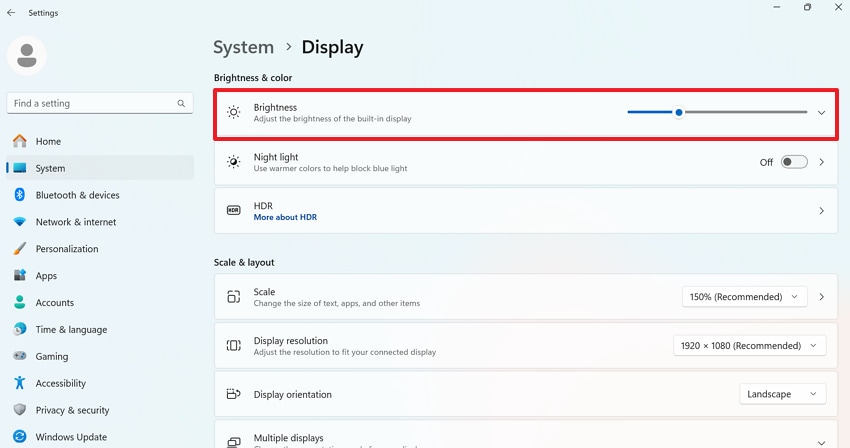The height and width of the screenshot is (448, 850).
Task: Open Network & internet settings
Action: click(100, 222)
